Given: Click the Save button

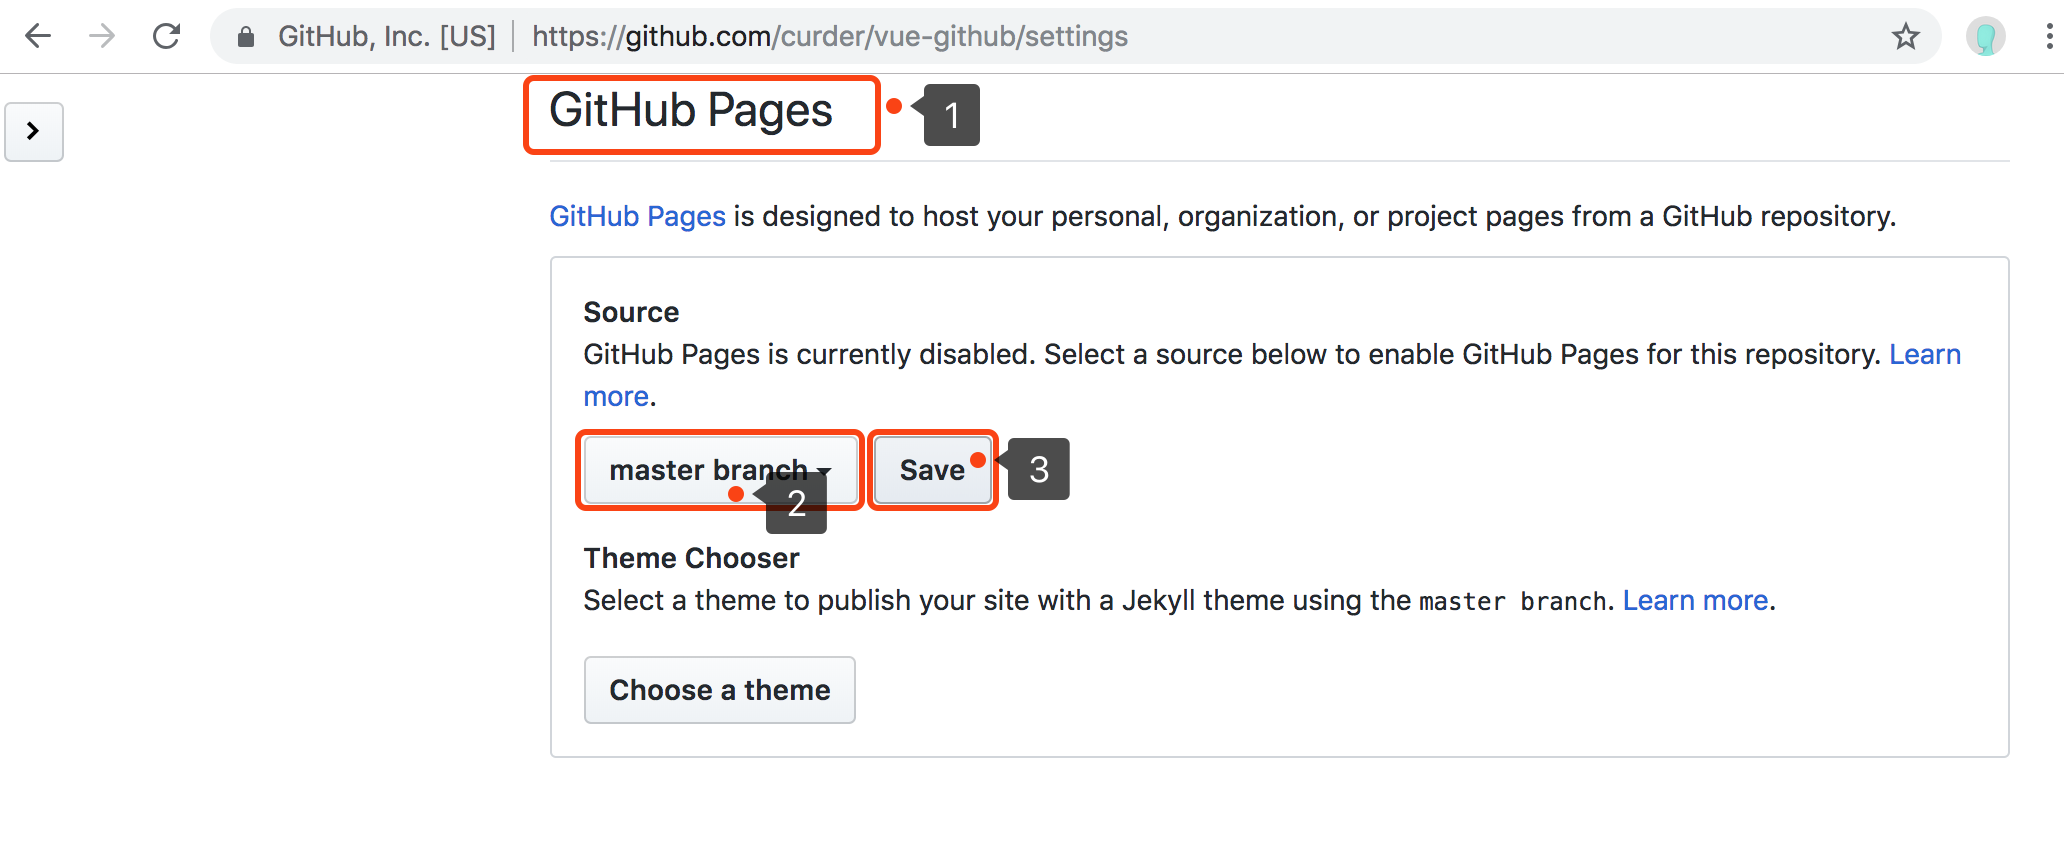Looking at the screenshot, I should pos(932,470).
